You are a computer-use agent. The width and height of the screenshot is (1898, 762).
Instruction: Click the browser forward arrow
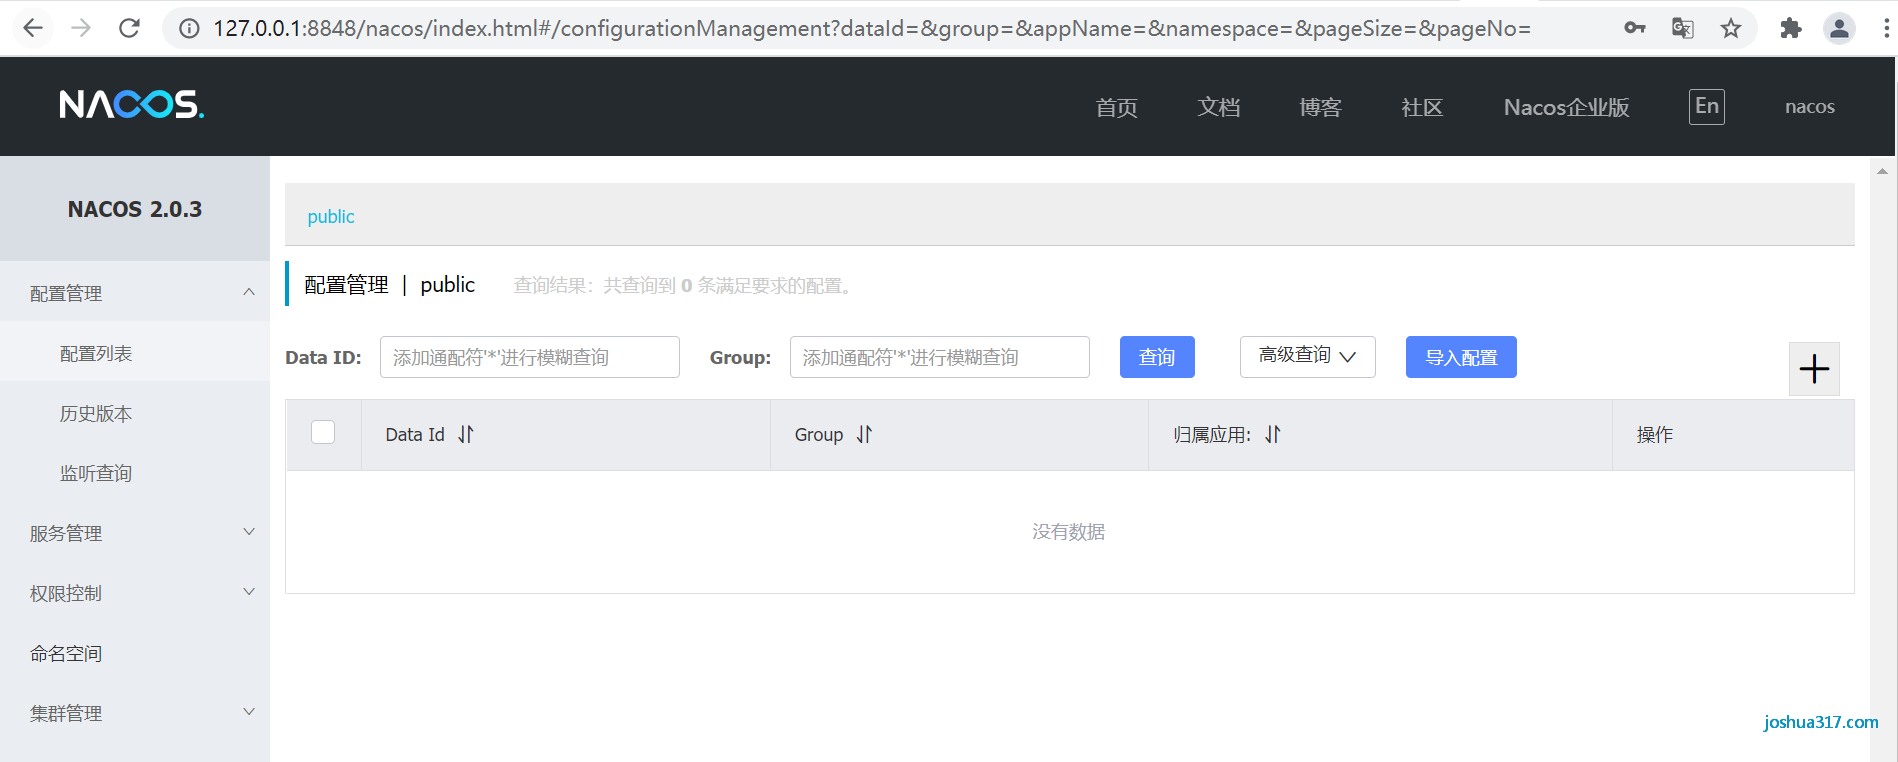tap(81, 28)
